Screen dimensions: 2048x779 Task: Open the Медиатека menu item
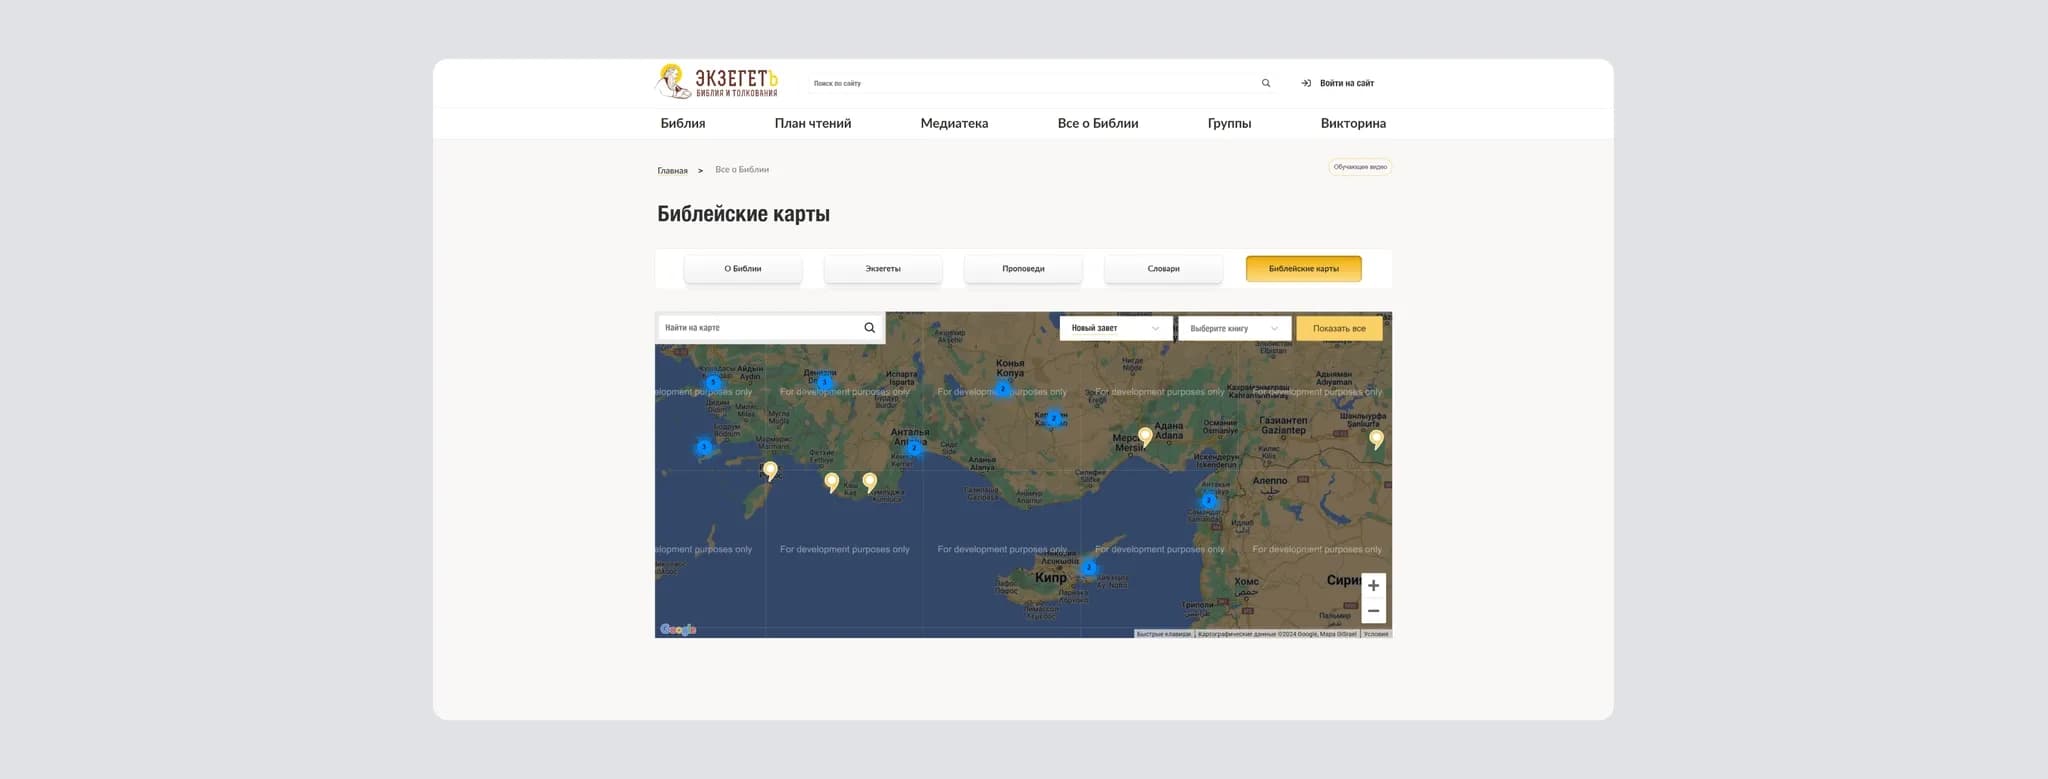954,123
